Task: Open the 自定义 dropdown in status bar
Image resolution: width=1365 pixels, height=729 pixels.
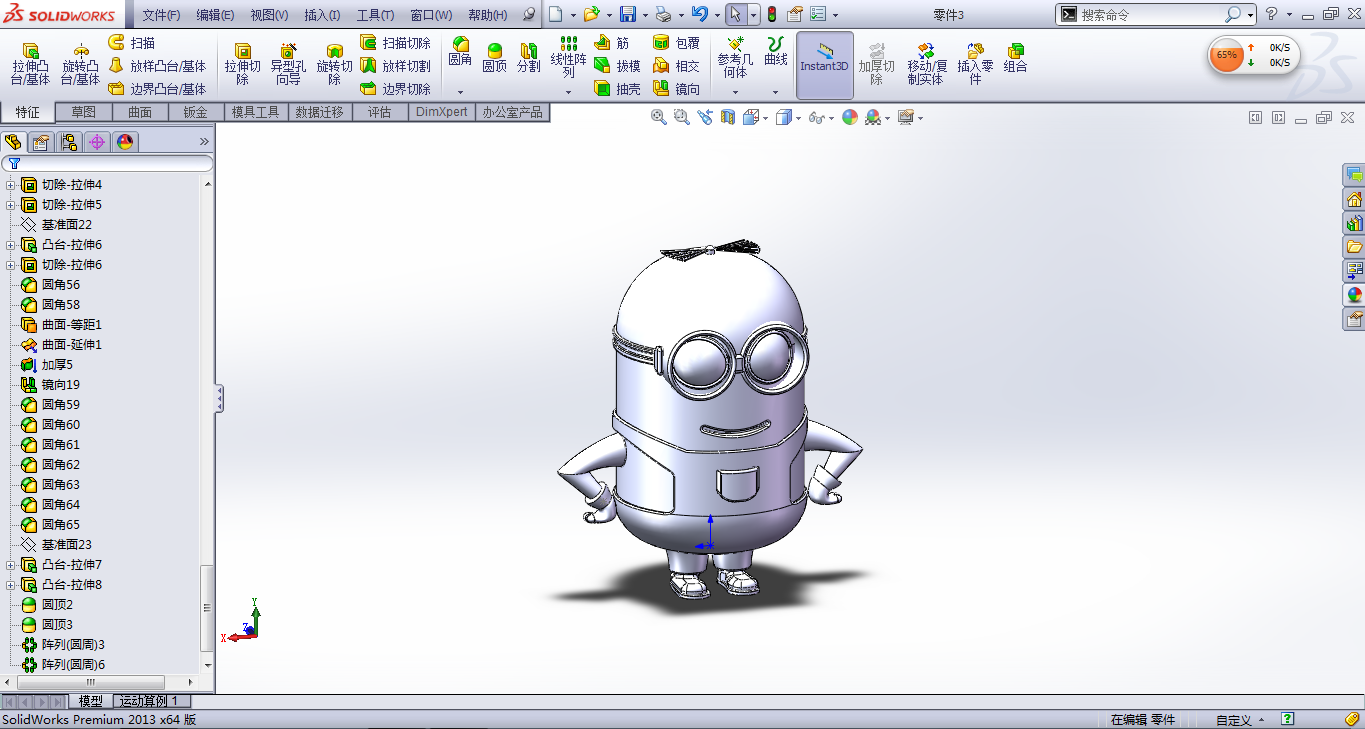Action: pos(1240,719)
